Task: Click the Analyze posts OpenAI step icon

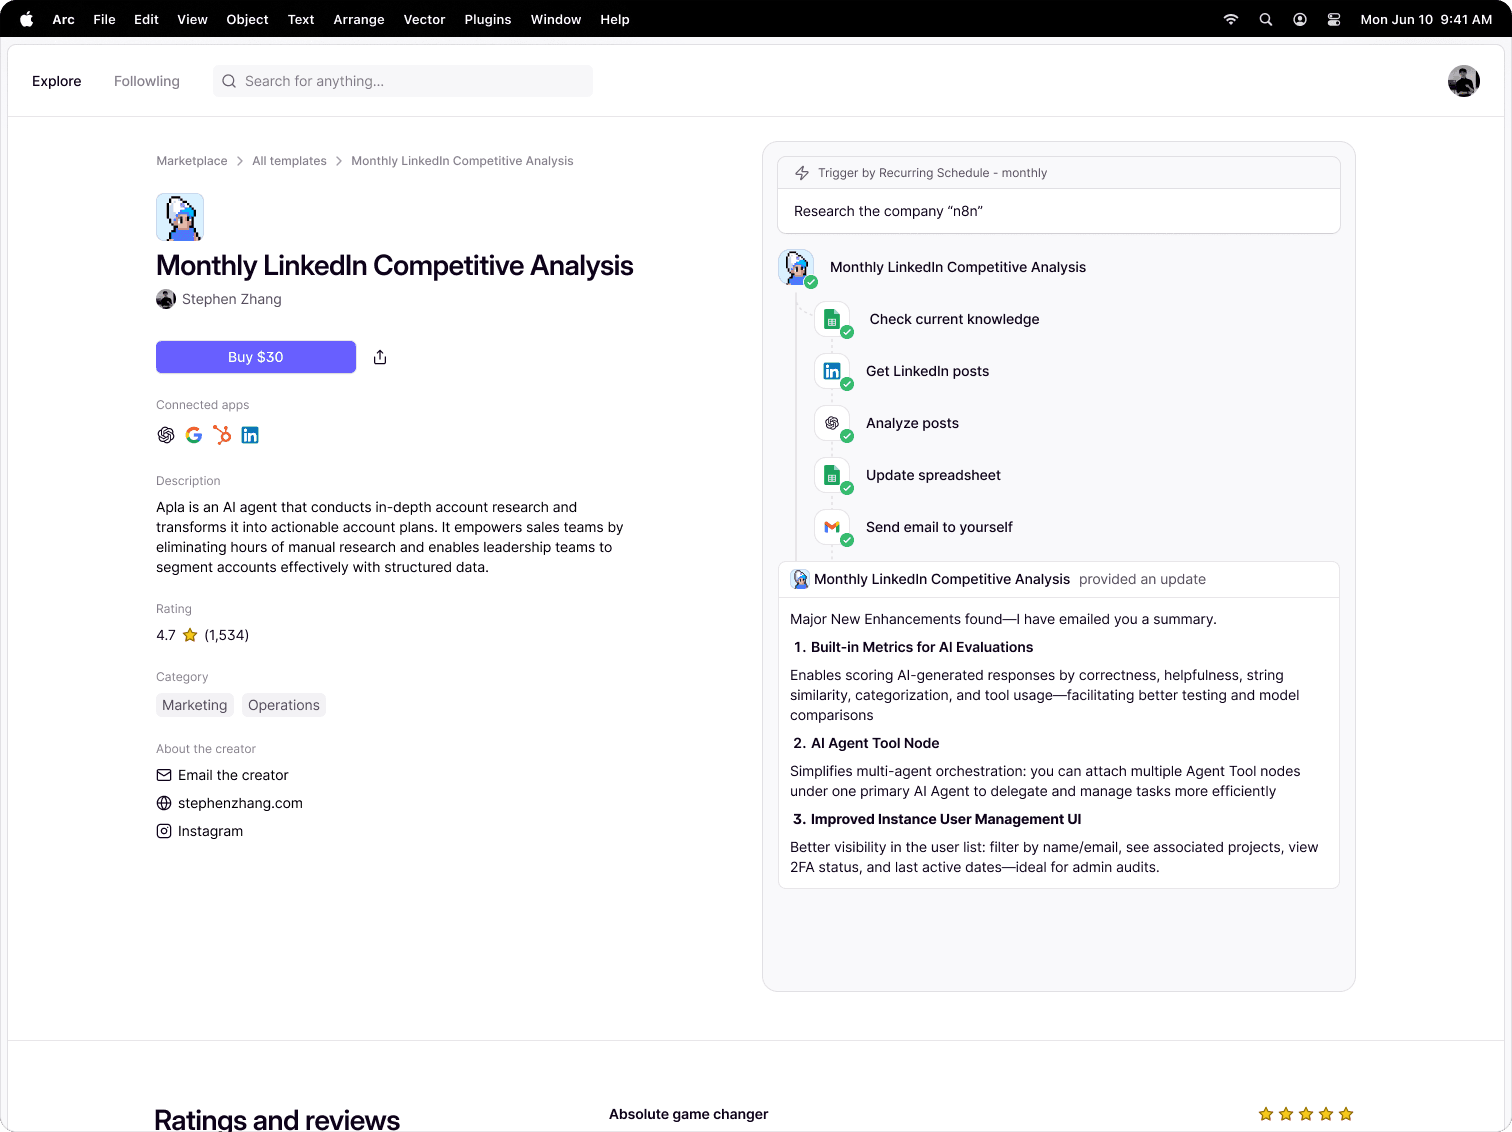Action: 832,423
